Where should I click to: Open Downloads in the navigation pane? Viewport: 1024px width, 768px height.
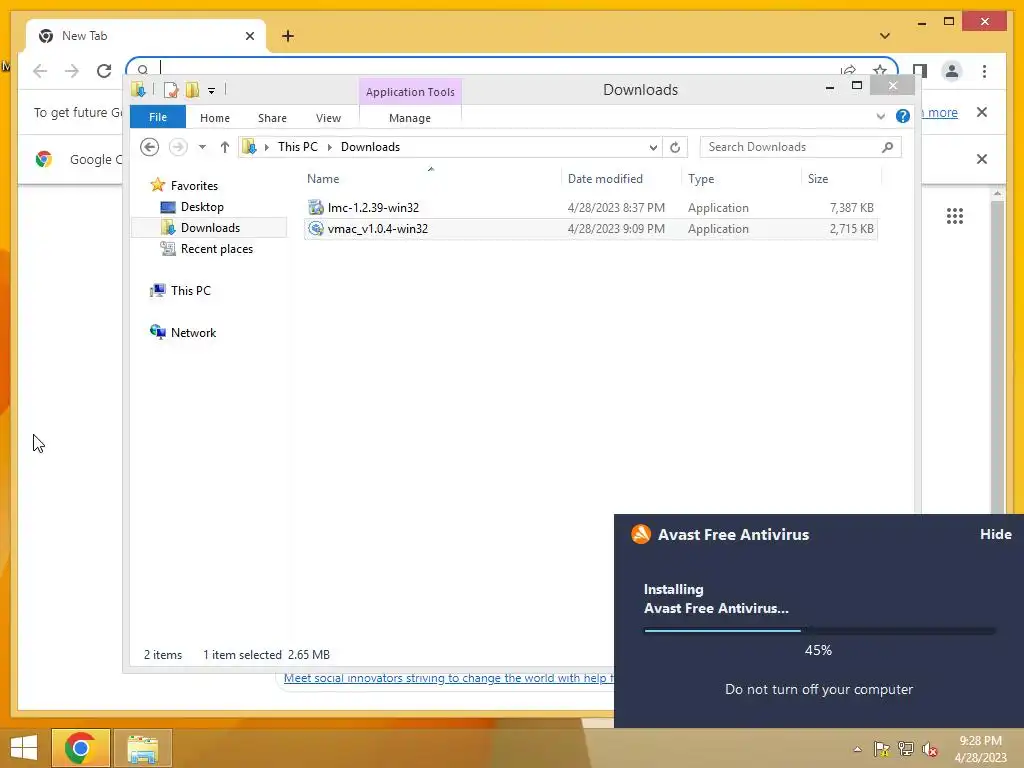(210, 227)
